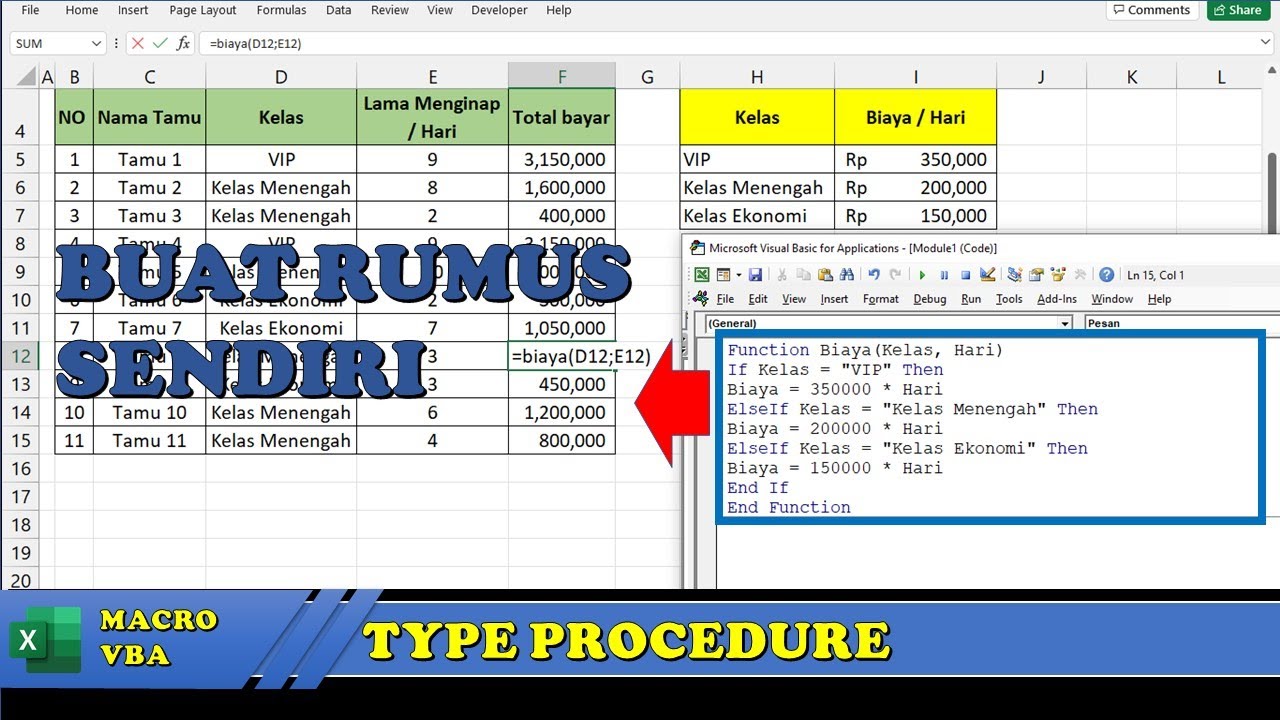The width and height of the screenshot is (1280, 720).
Task: Click the Cut scissors icon in VBA toolbar
Action: 781,275
